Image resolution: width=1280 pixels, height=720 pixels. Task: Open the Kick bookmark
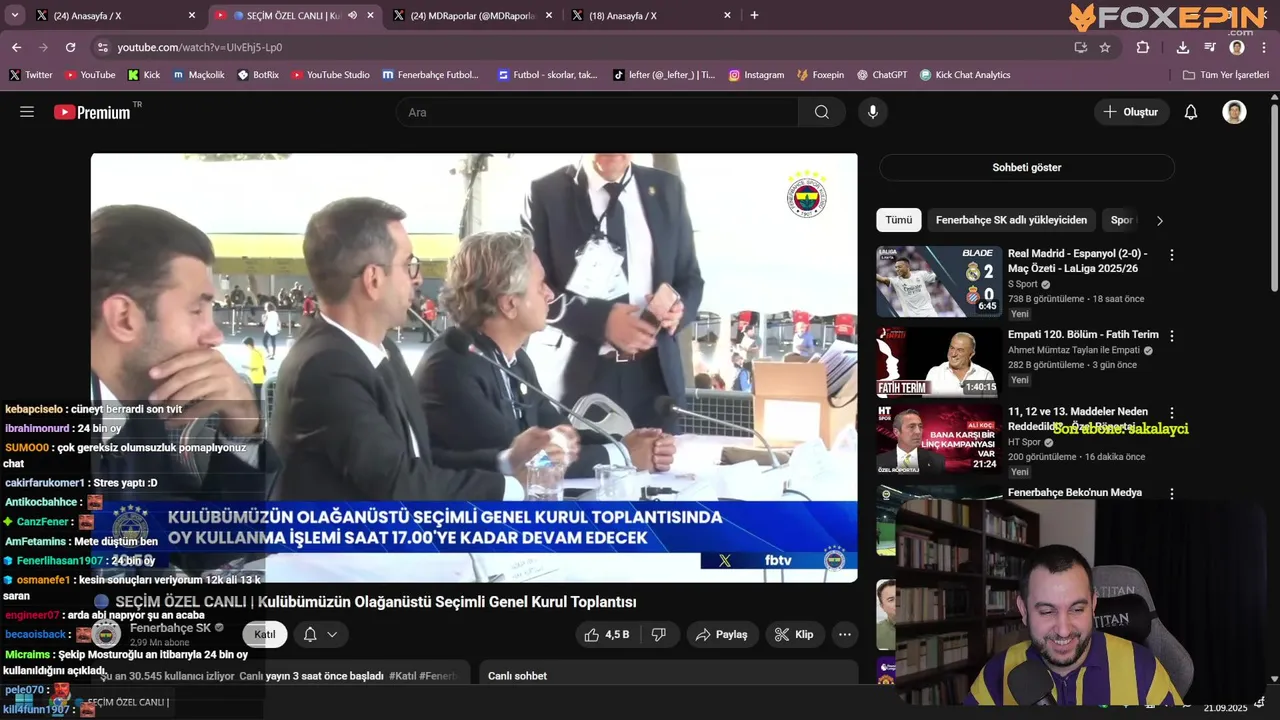click(x=142, y=75)
